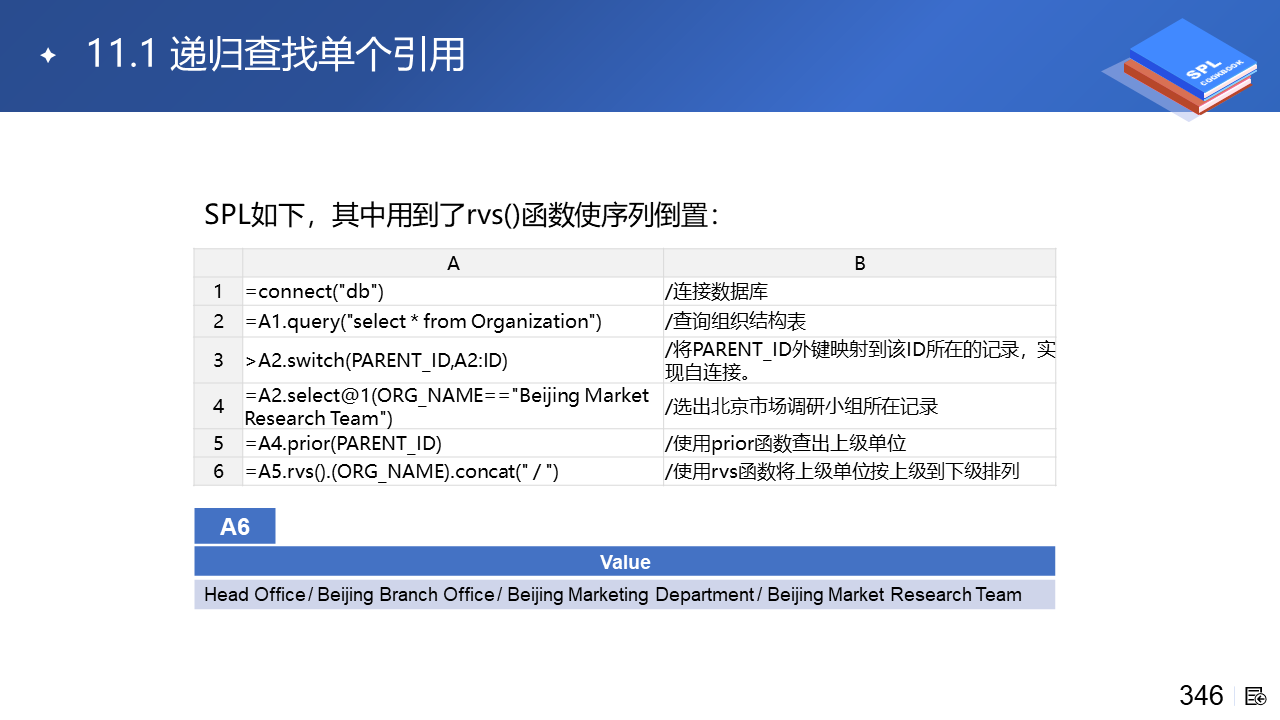Click the cell >A2.switch(PARENT_ID,A2:ID)
Image resolution: width=1280 pixels, height=720 pixels.
click(x=453, y=360)
